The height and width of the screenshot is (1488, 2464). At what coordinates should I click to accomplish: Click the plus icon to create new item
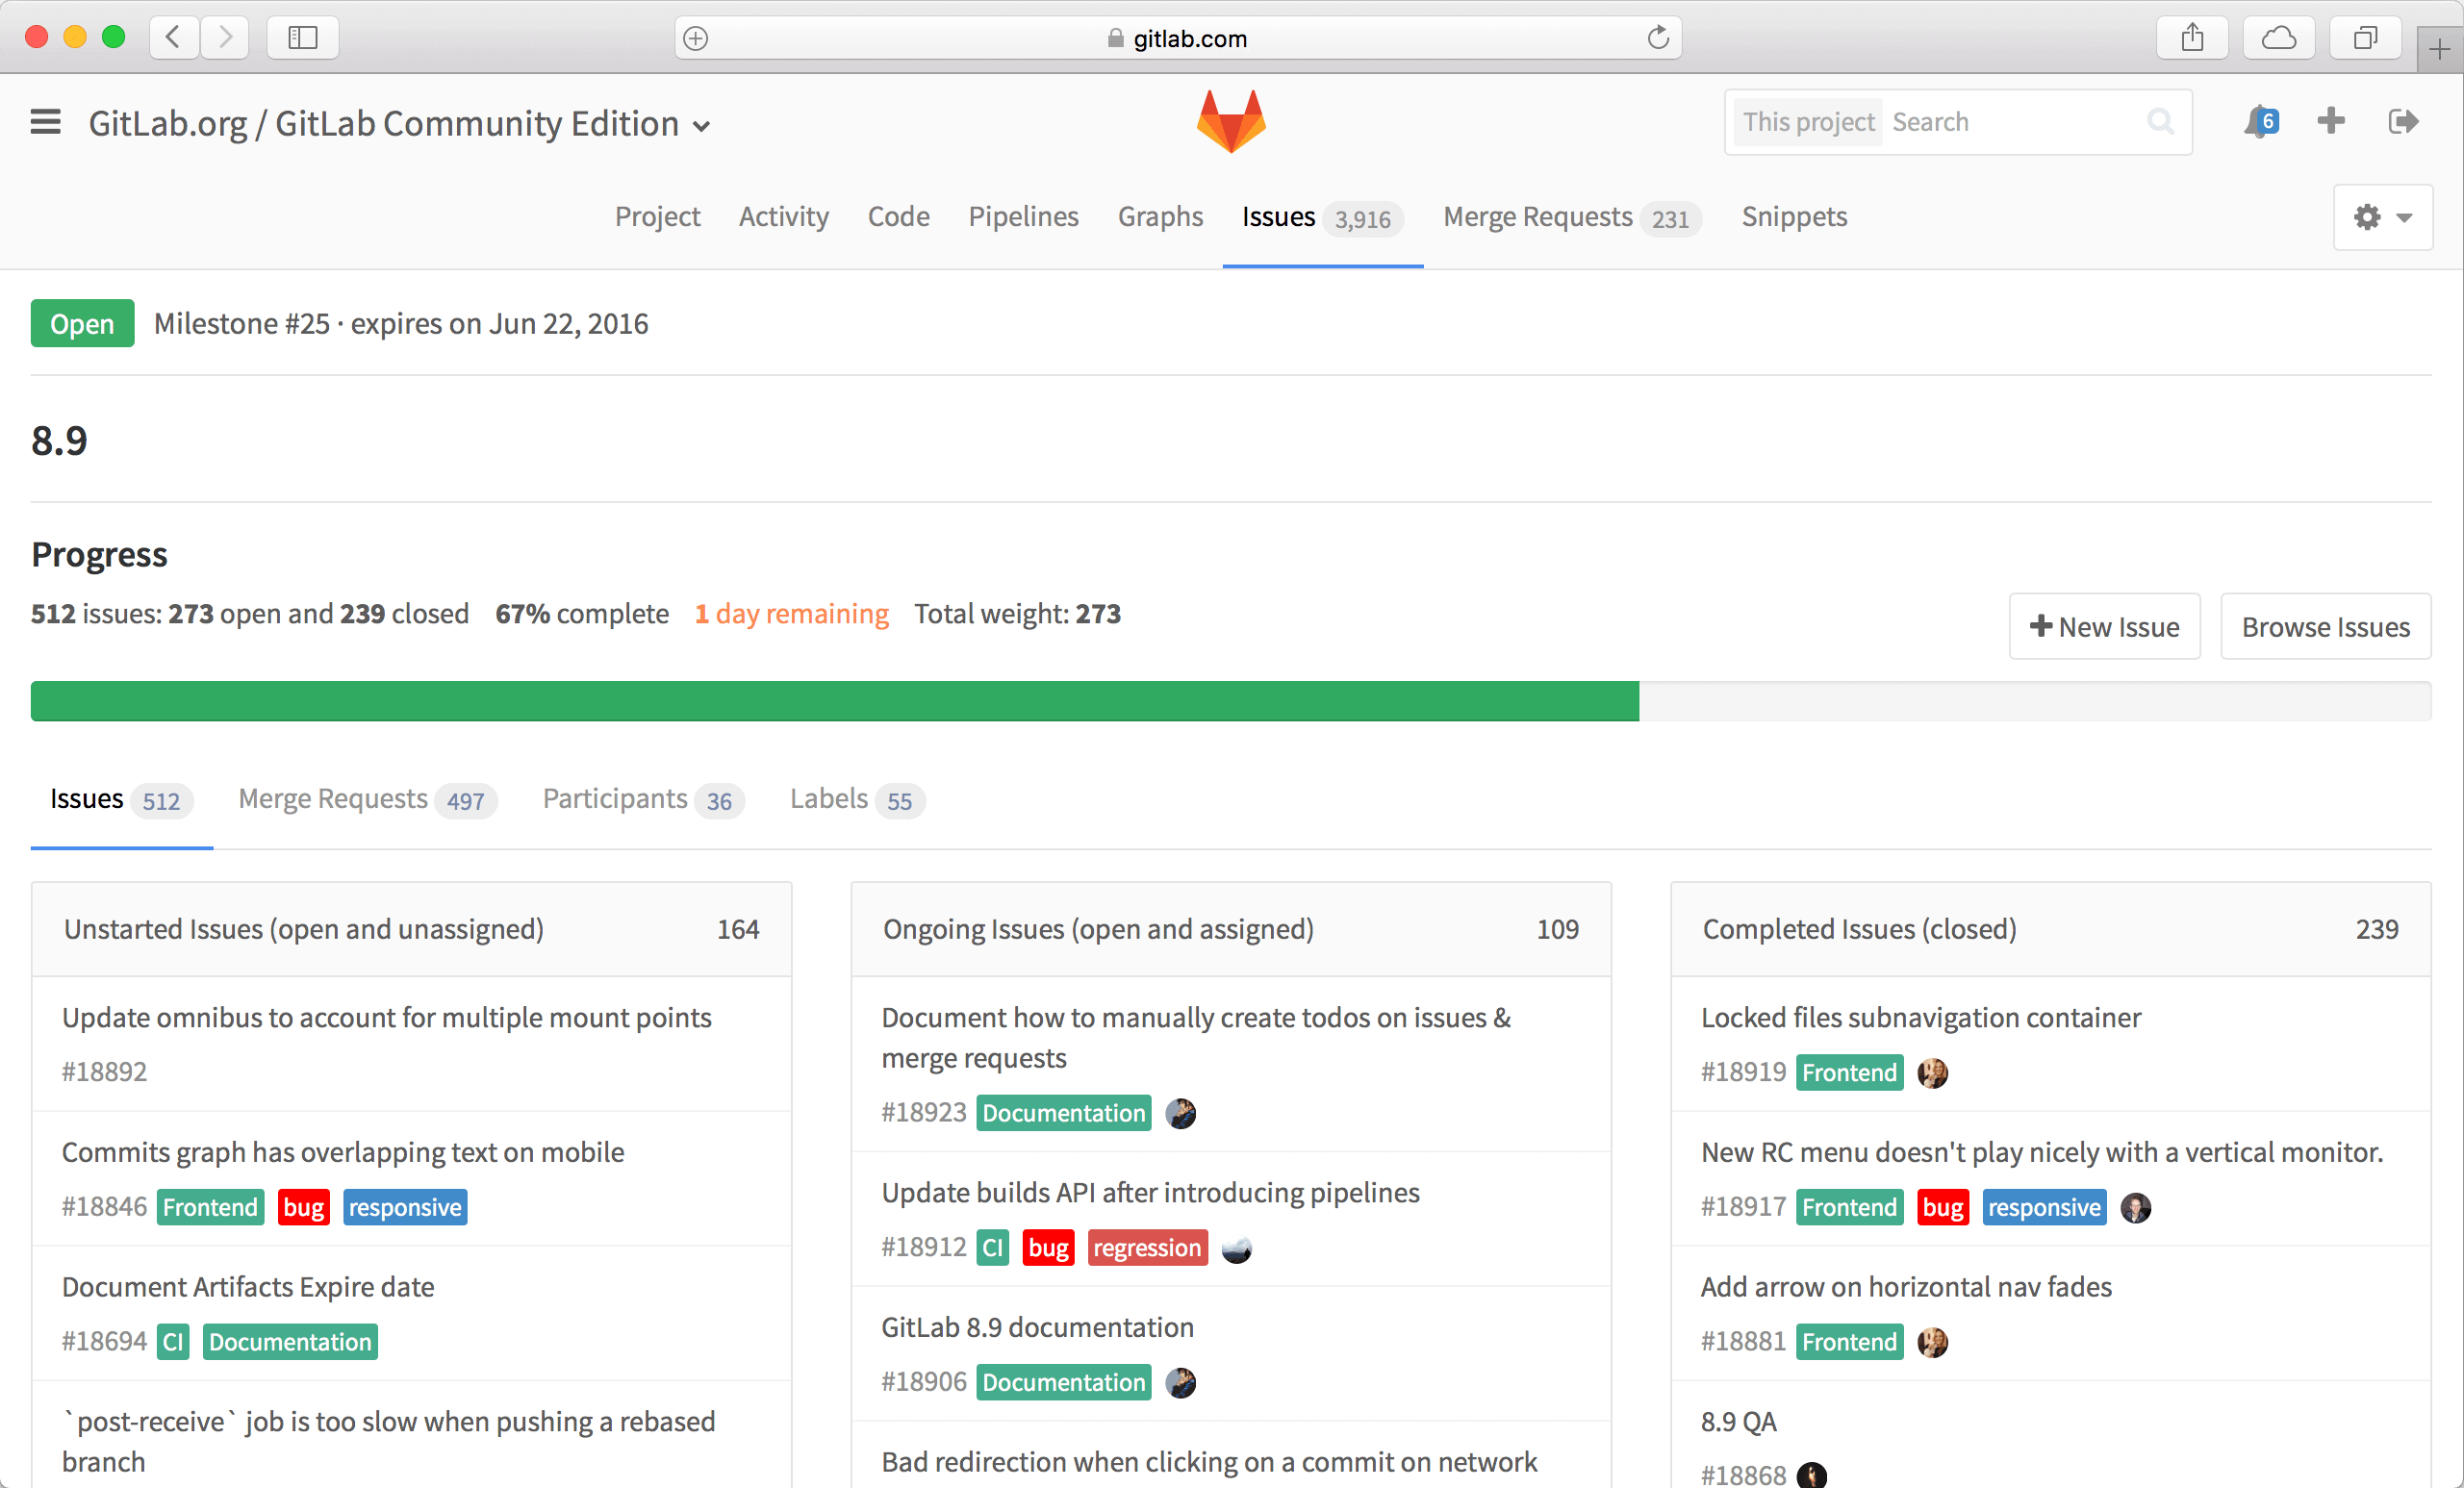[x=2330, y=121]
